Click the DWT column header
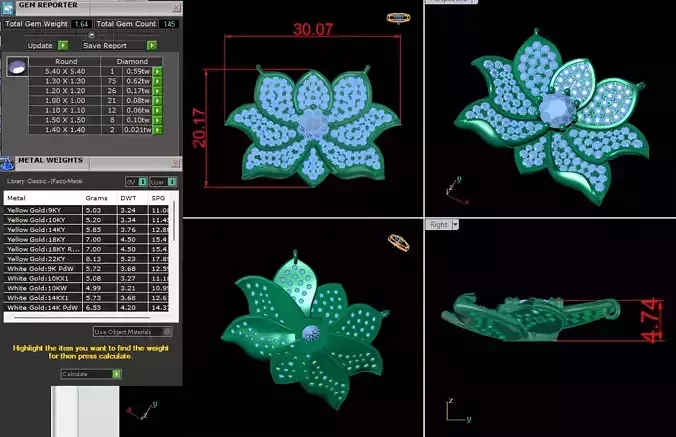Image resolution: width=676 pixels, height=437 pixels. pos(132,198)
